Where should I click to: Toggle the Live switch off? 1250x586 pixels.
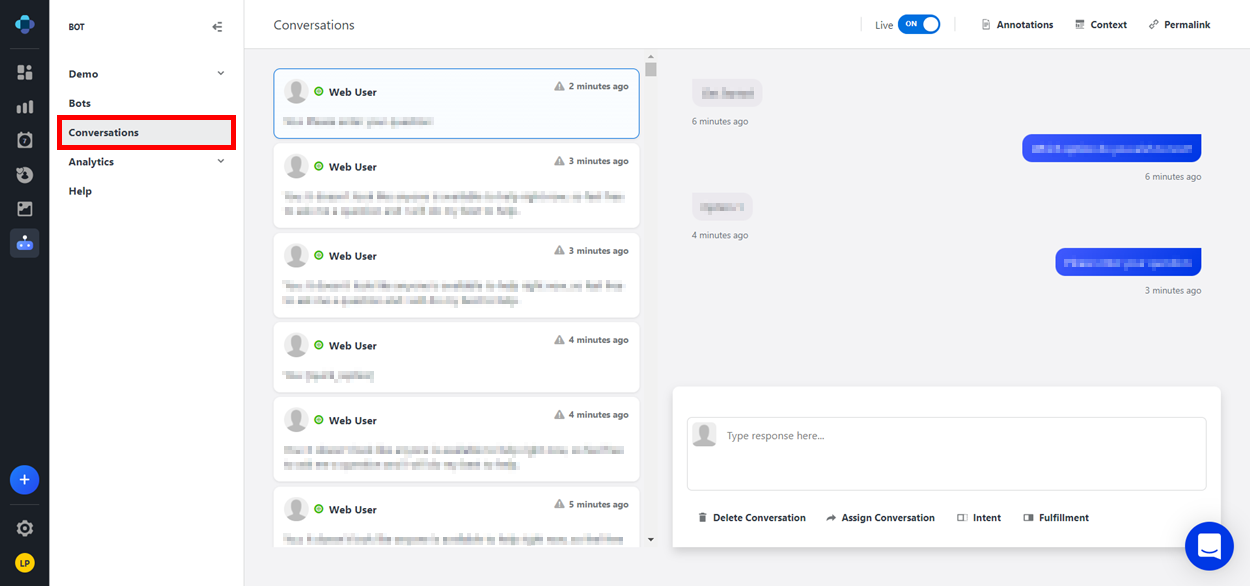pyautogui.click(x=918, y=25)
